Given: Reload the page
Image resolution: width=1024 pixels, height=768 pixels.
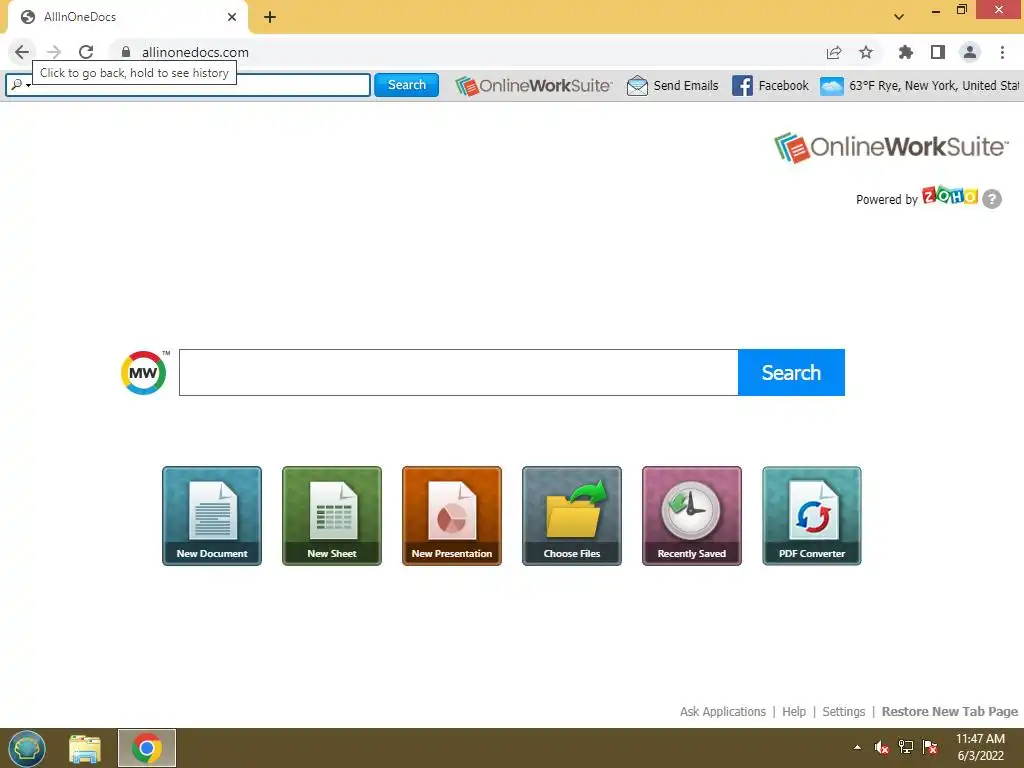Looking at the screenshot, I should (x=86, y=52).
